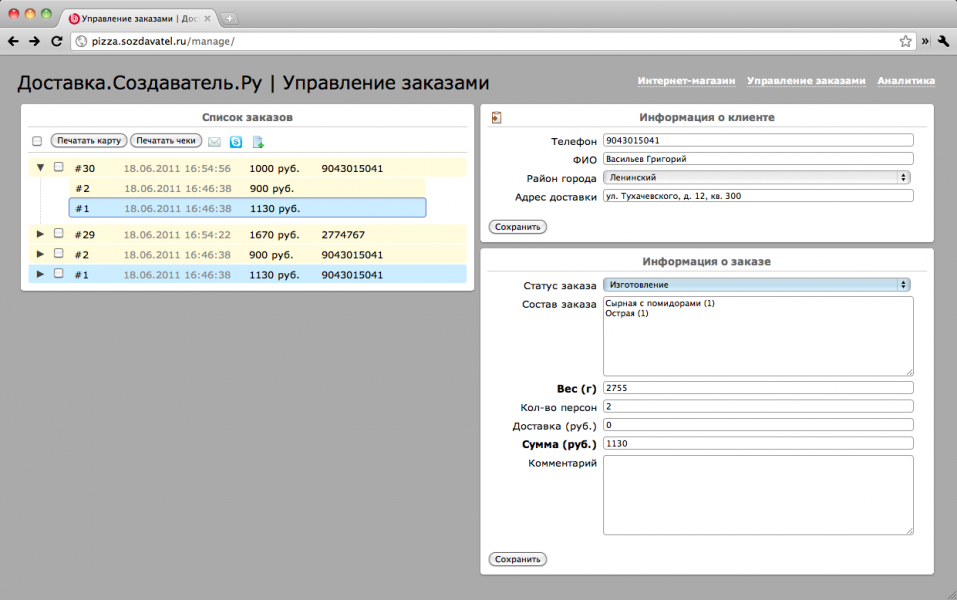Click the clipboard icon in client info panel
Screen dimensions: 957x600
(x=496, y=118)
